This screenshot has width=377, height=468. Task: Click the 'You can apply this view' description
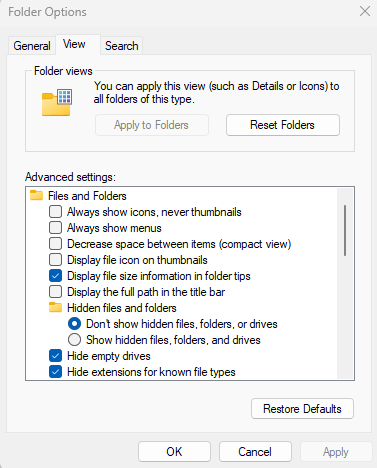pyautogui.click(x=216, y=92)
